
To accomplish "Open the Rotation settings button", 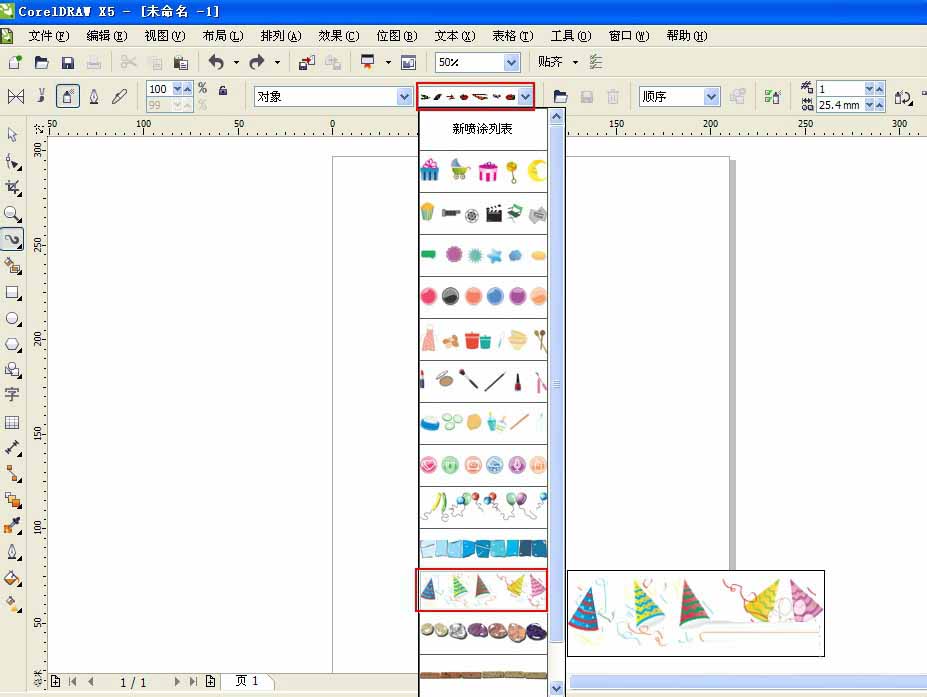I will (x=903, y=97).
